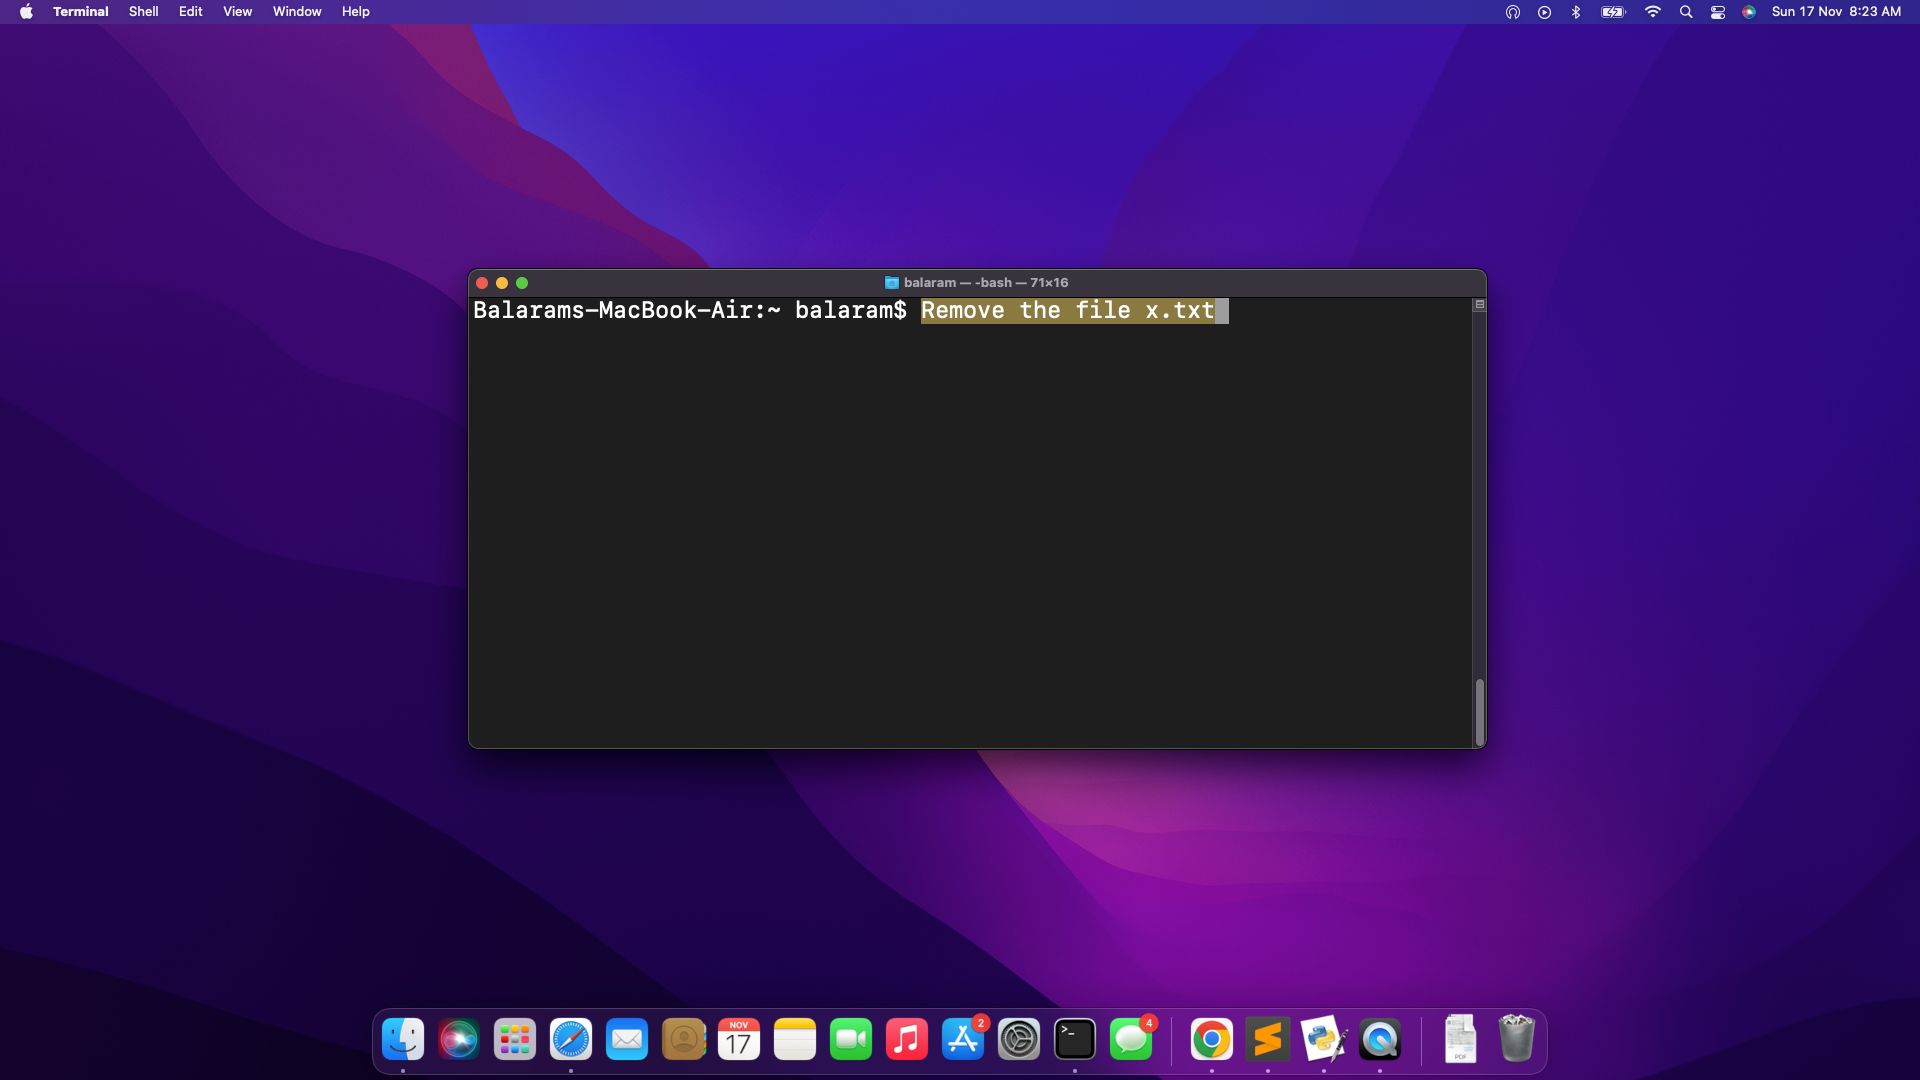The width and height of the screenshot is (1920, 1080).
Task: Click the Wi-Fi status icon
Action: click(1653, 12)
